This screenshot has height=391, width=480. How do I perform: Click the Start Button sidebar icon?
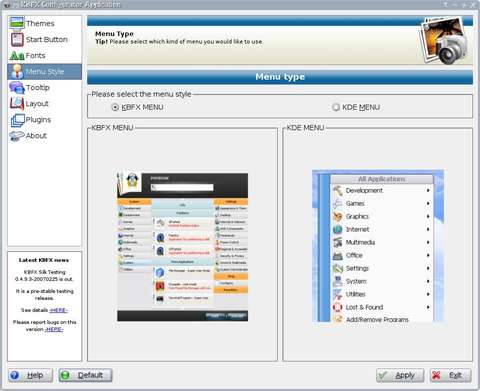(x=17, y=39)
